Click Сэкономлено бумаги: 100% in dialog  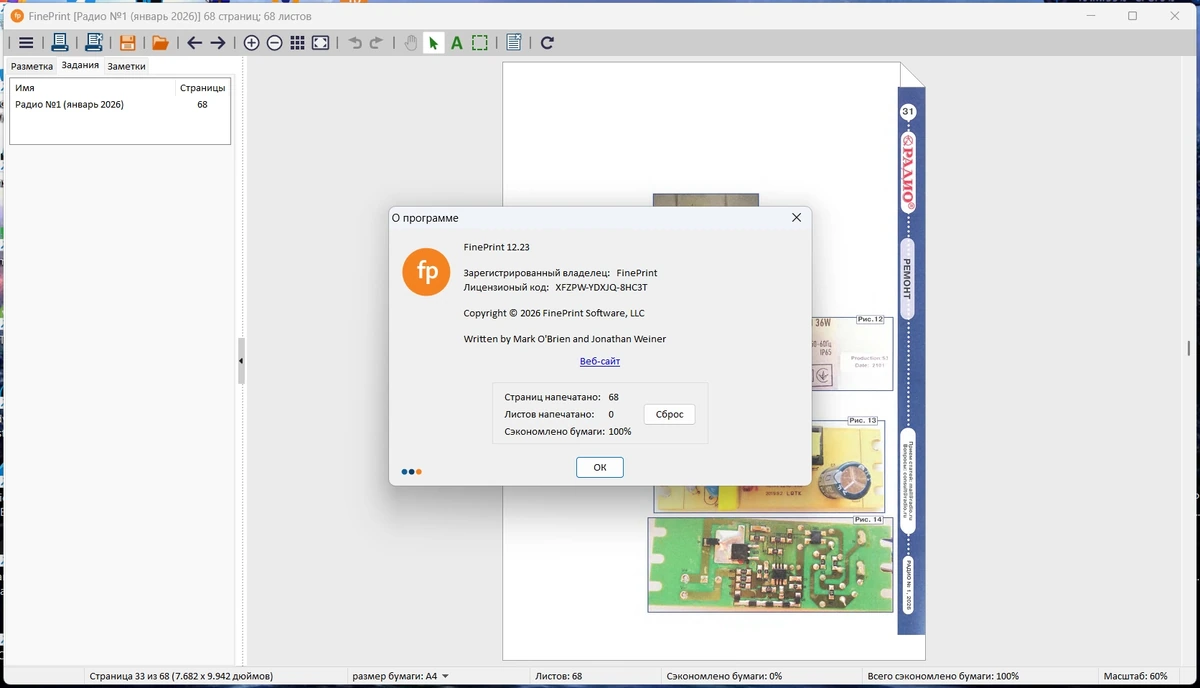tap(568, 431)
